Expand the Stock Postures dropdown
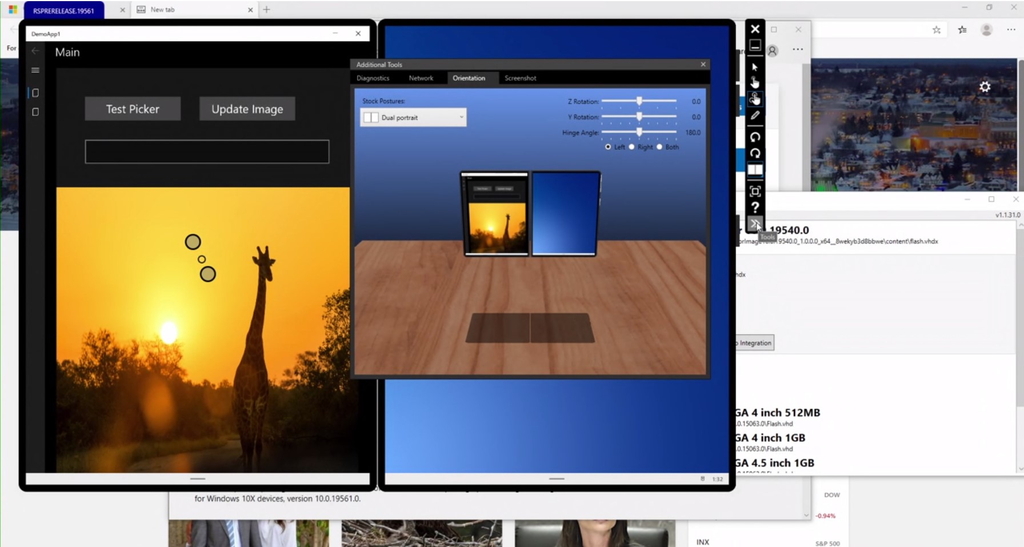Screen dimensions: 1024x547 [413, 117]
